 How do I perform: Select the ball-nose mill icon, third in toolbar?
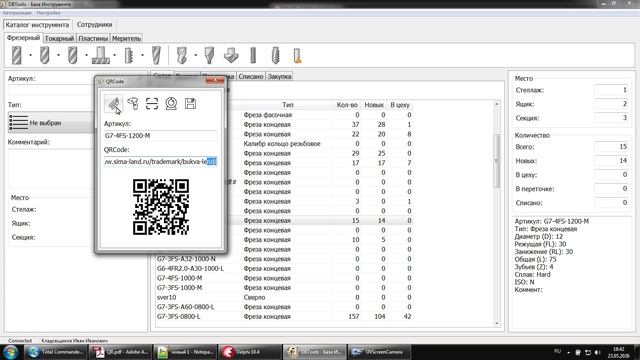point(72,55)
